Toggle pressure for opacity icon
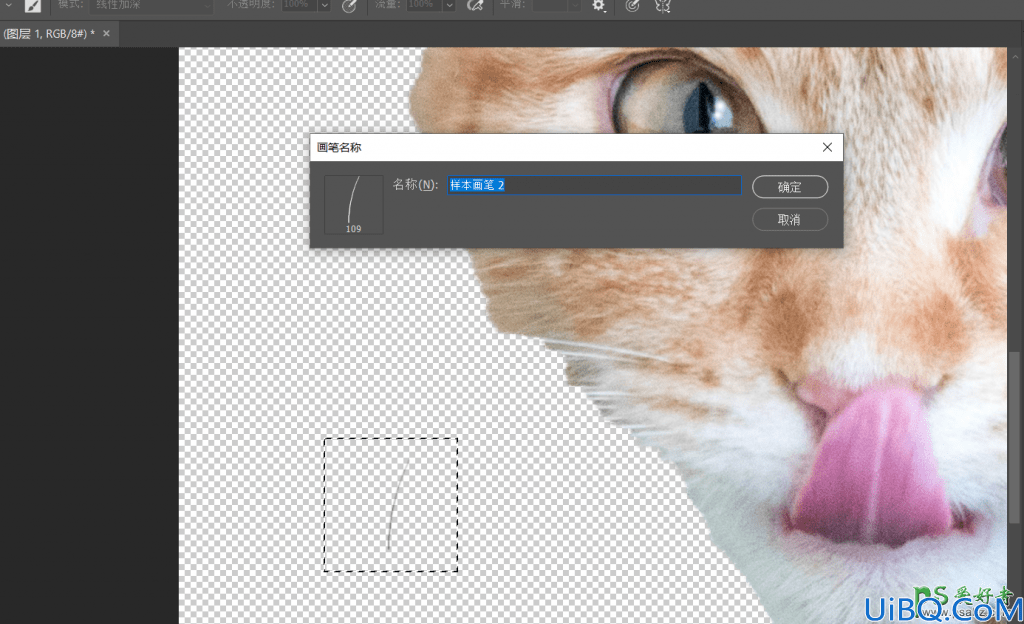The image size is (1024, 624). tap(350, 6)
